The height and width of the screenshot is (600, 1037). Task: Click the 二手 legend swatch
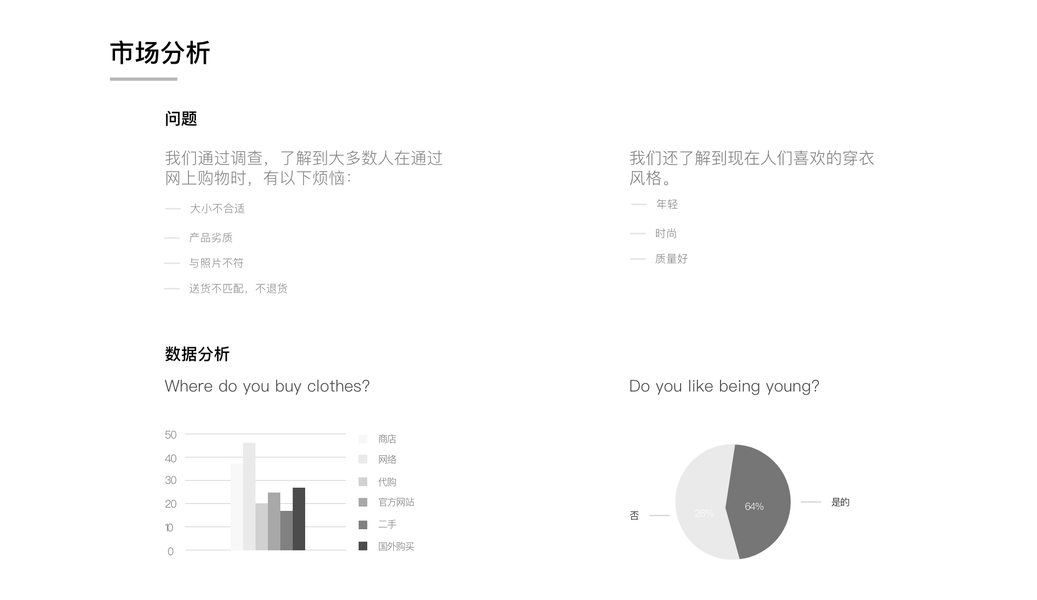coord(363,524)
